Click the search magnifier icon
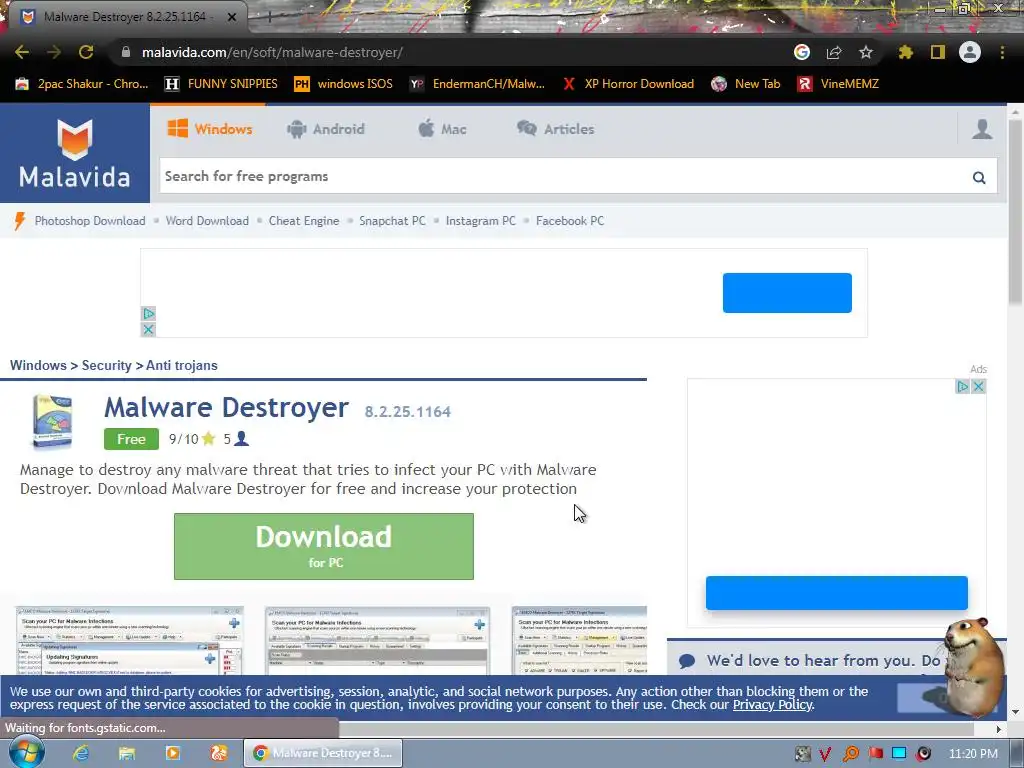The height and width of the screenshot is (768, 1024). click(979, 177)
